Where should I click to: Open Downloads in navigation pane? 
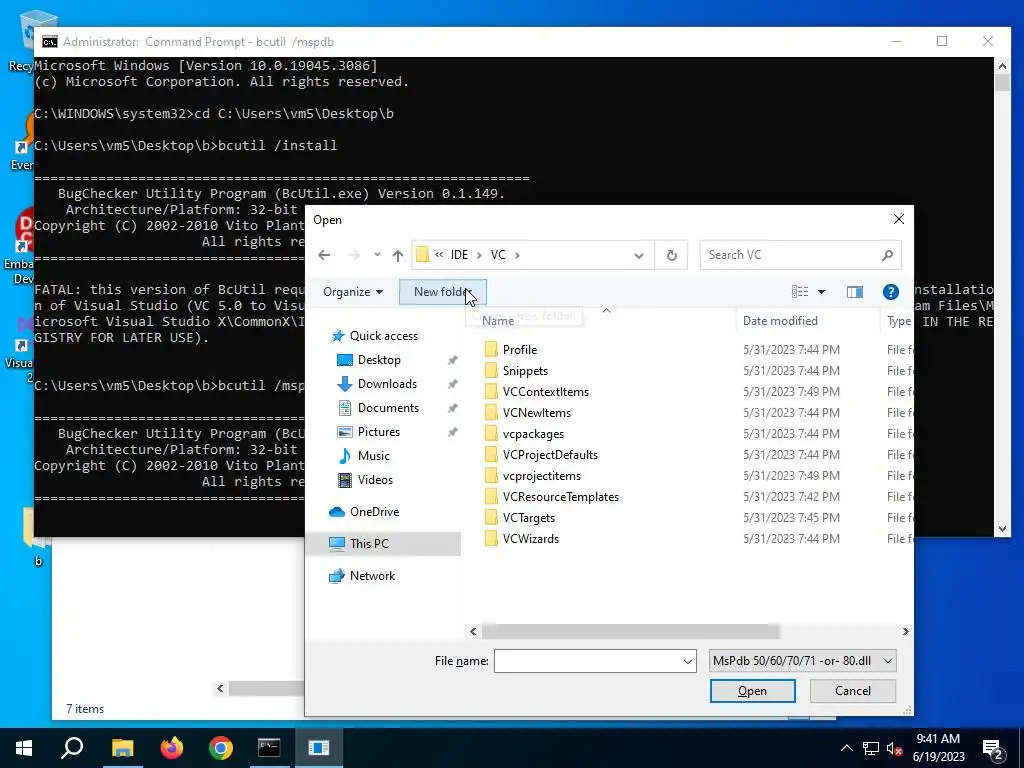(387, 384)
